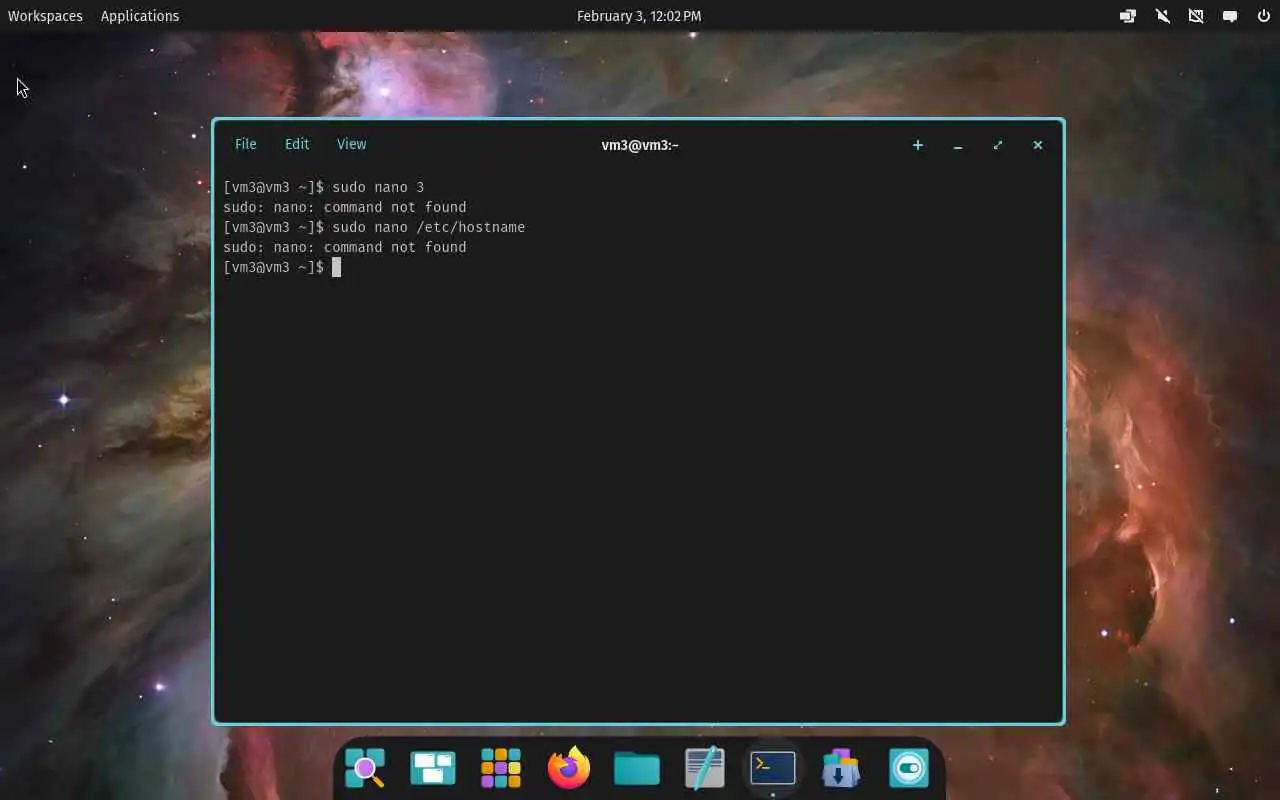1280x800 pixels.
Task: Open the launcher search dock icon
Action: 365,768
